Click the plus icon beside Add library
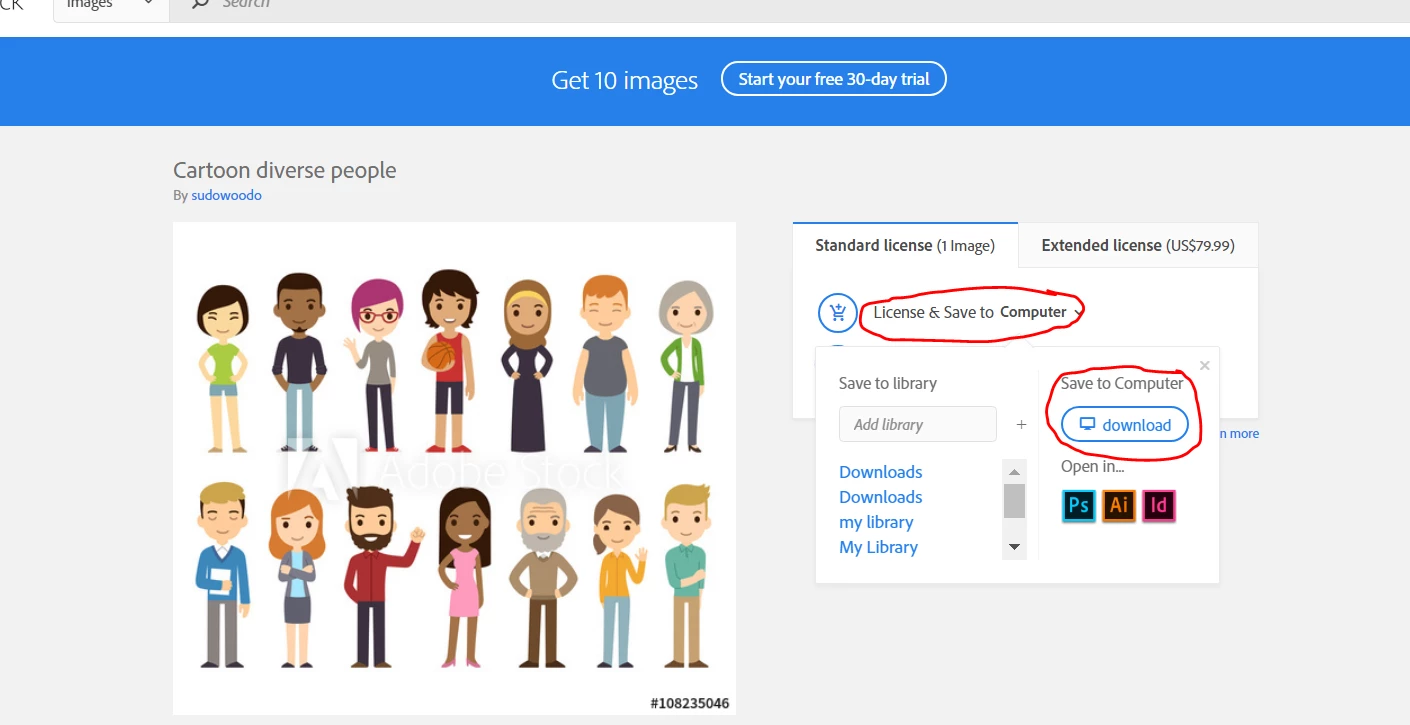 point(1021,424)
